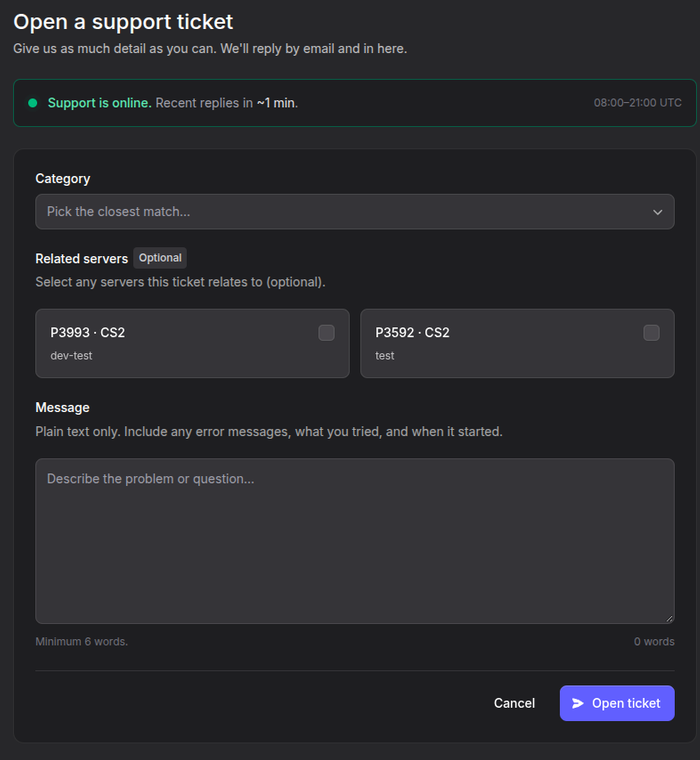Click the textarea resize handle

pos(669,618)
